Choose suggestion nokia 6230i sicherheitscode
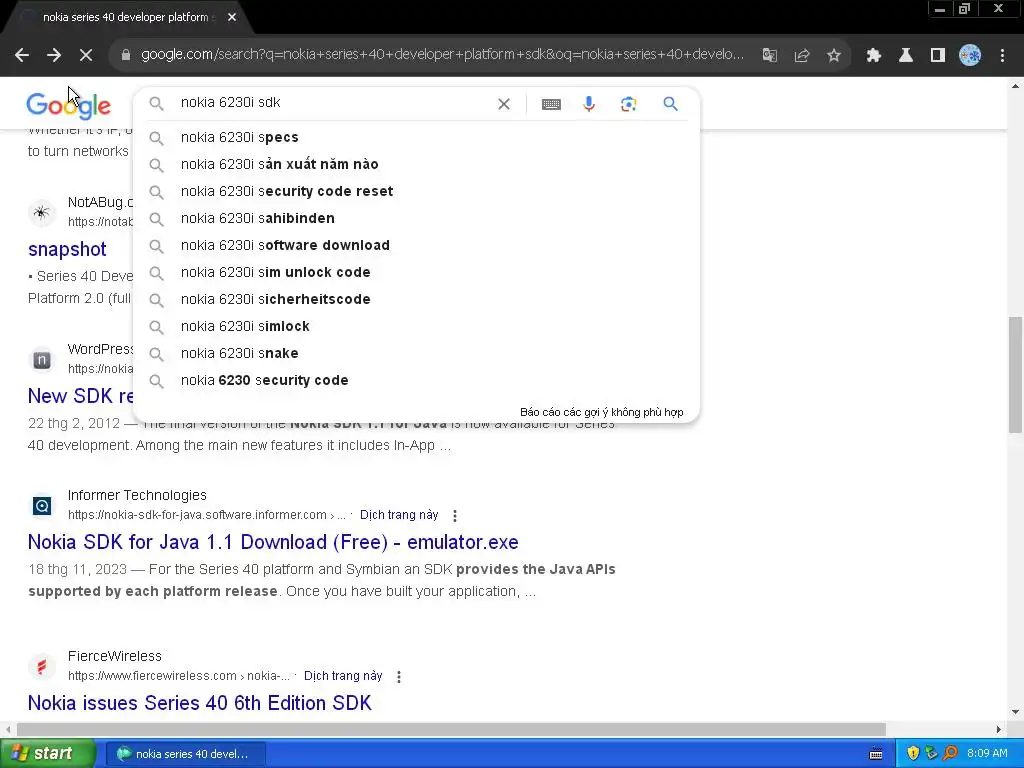The width and height of the screenshot is (1024, 768). point(417,300)
